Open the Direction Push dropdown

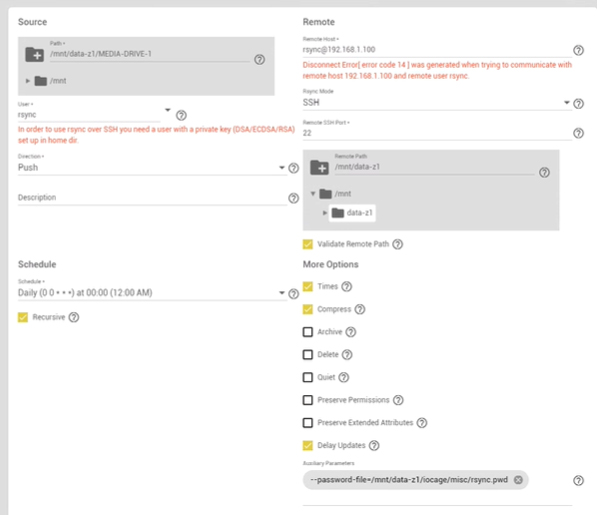(x=152, y=168)
